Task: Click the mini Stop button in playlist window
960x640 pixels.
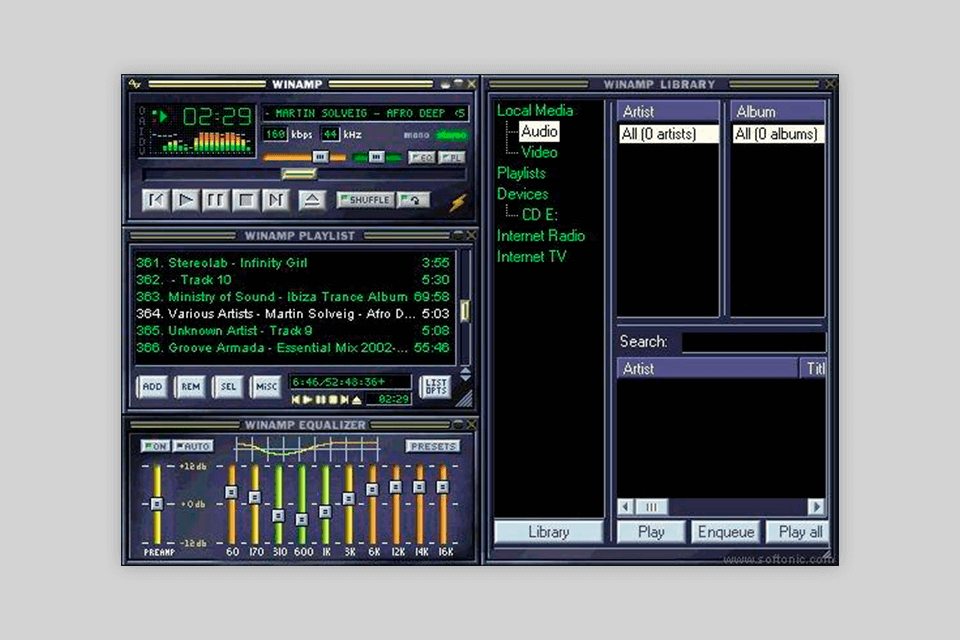Action: pos(332,400)
